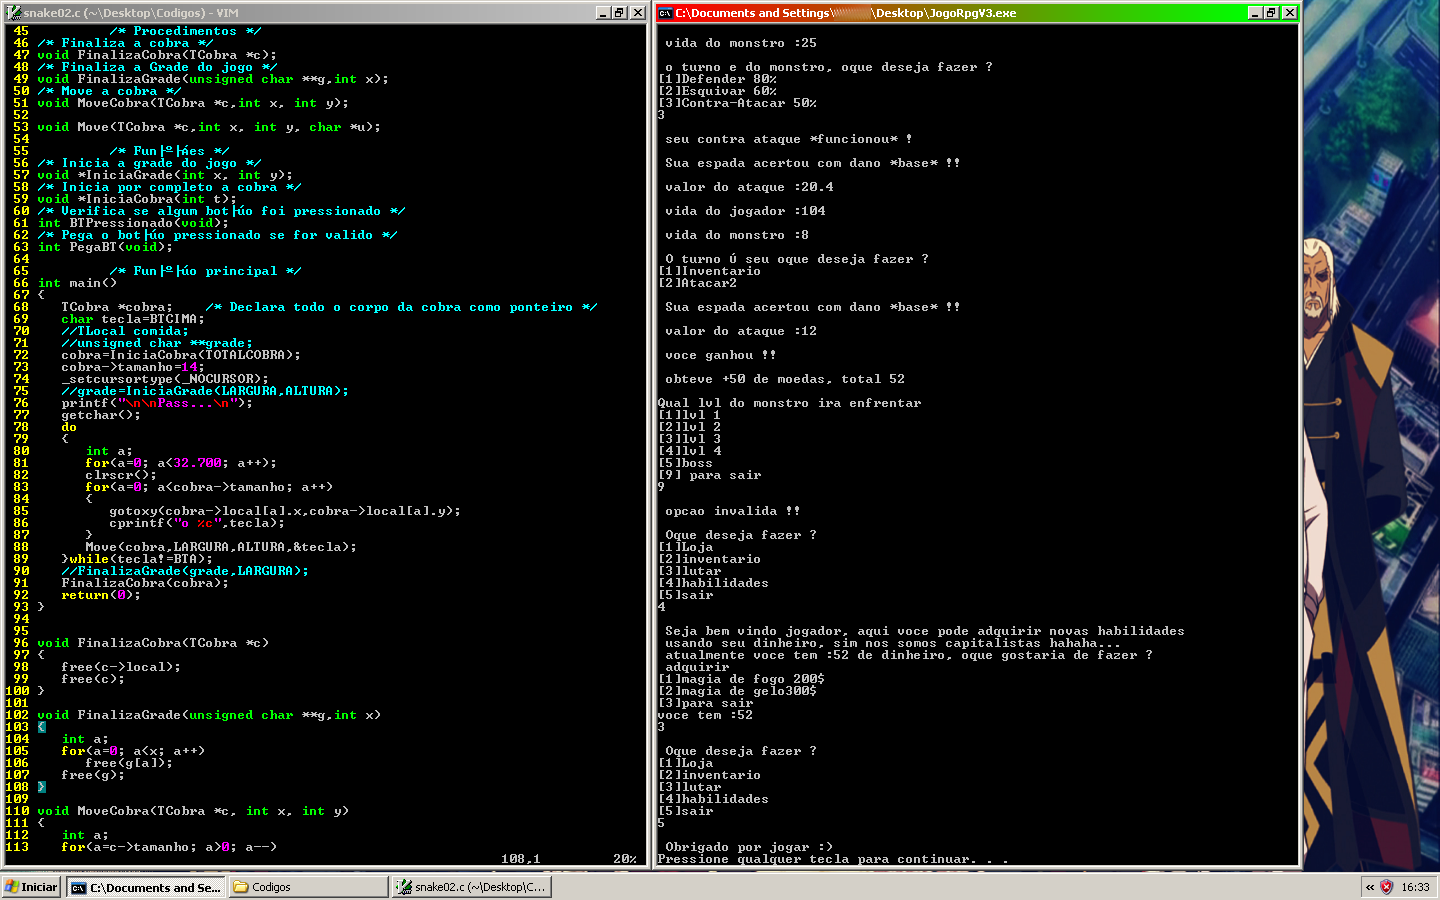1440x900 pixels.
Task: Click the '//TLocal comida;' comment line
Action: 125,331
